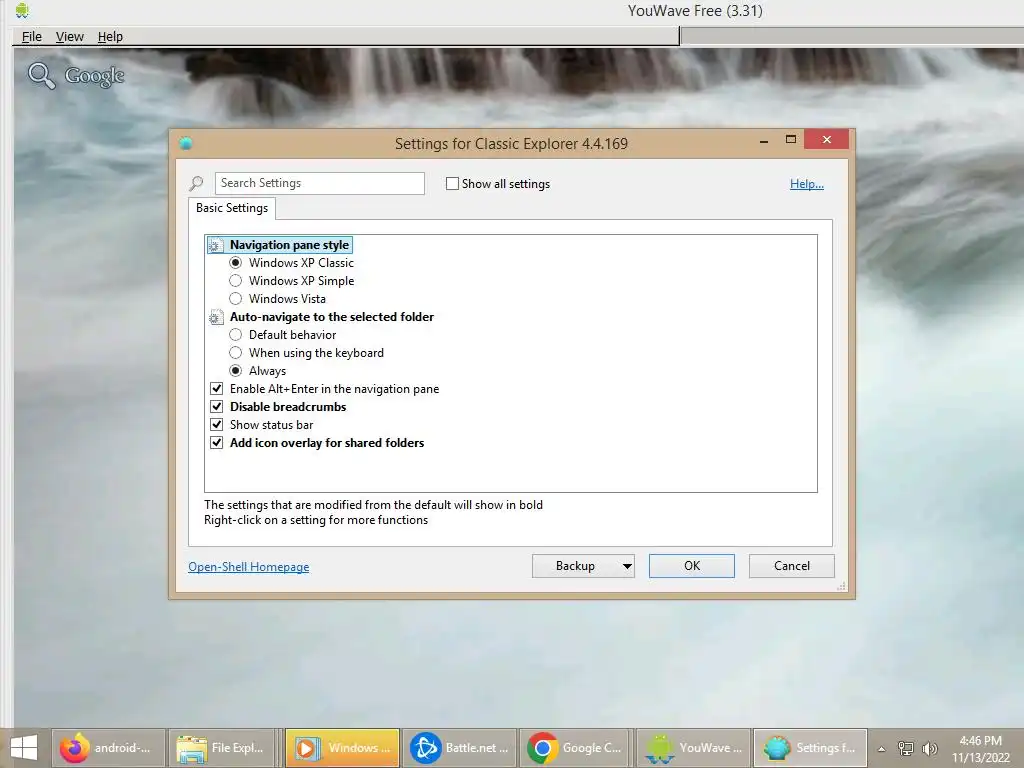
Task: Select Windows Vista navigation style
Action: pyautogui.click(x=236, y=298)
